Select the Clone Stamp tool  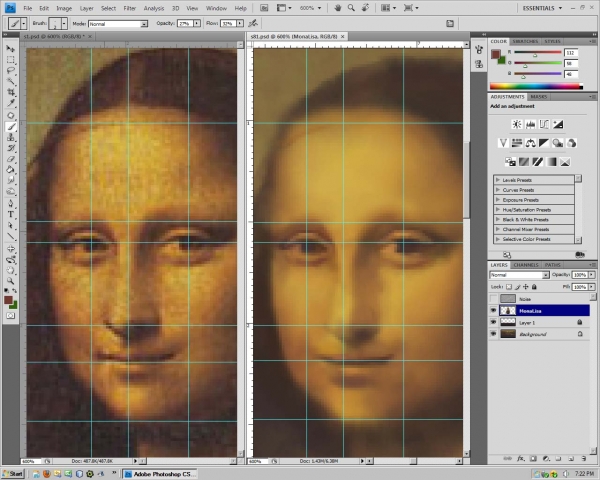click(x=10, y=137)
